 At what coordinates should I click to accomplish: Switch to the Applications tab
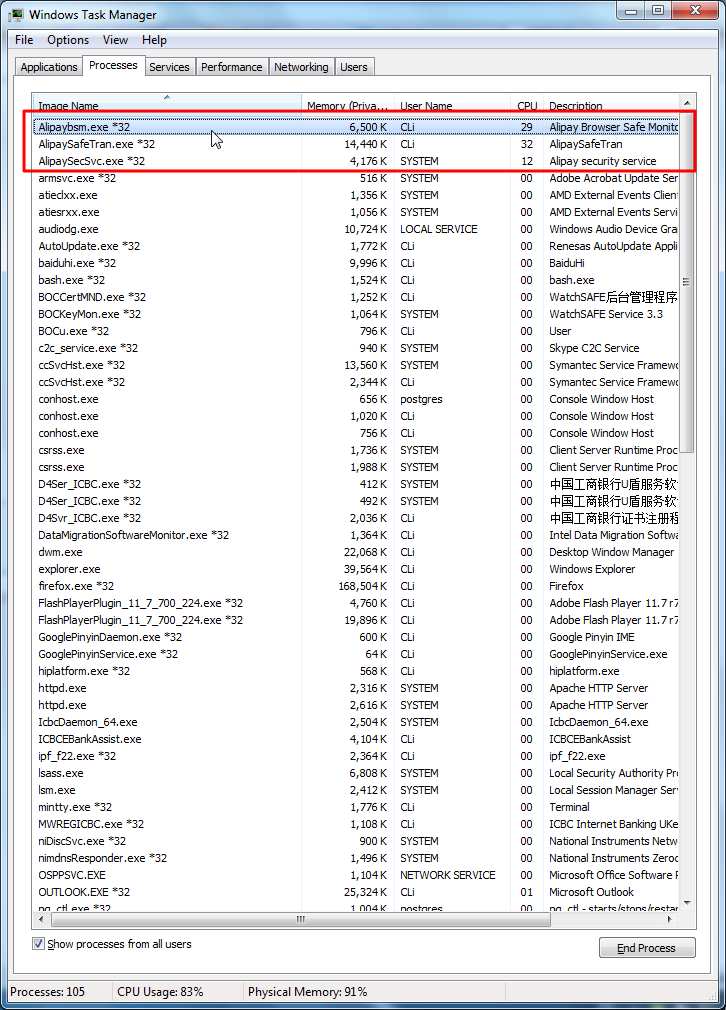(48, 67)
